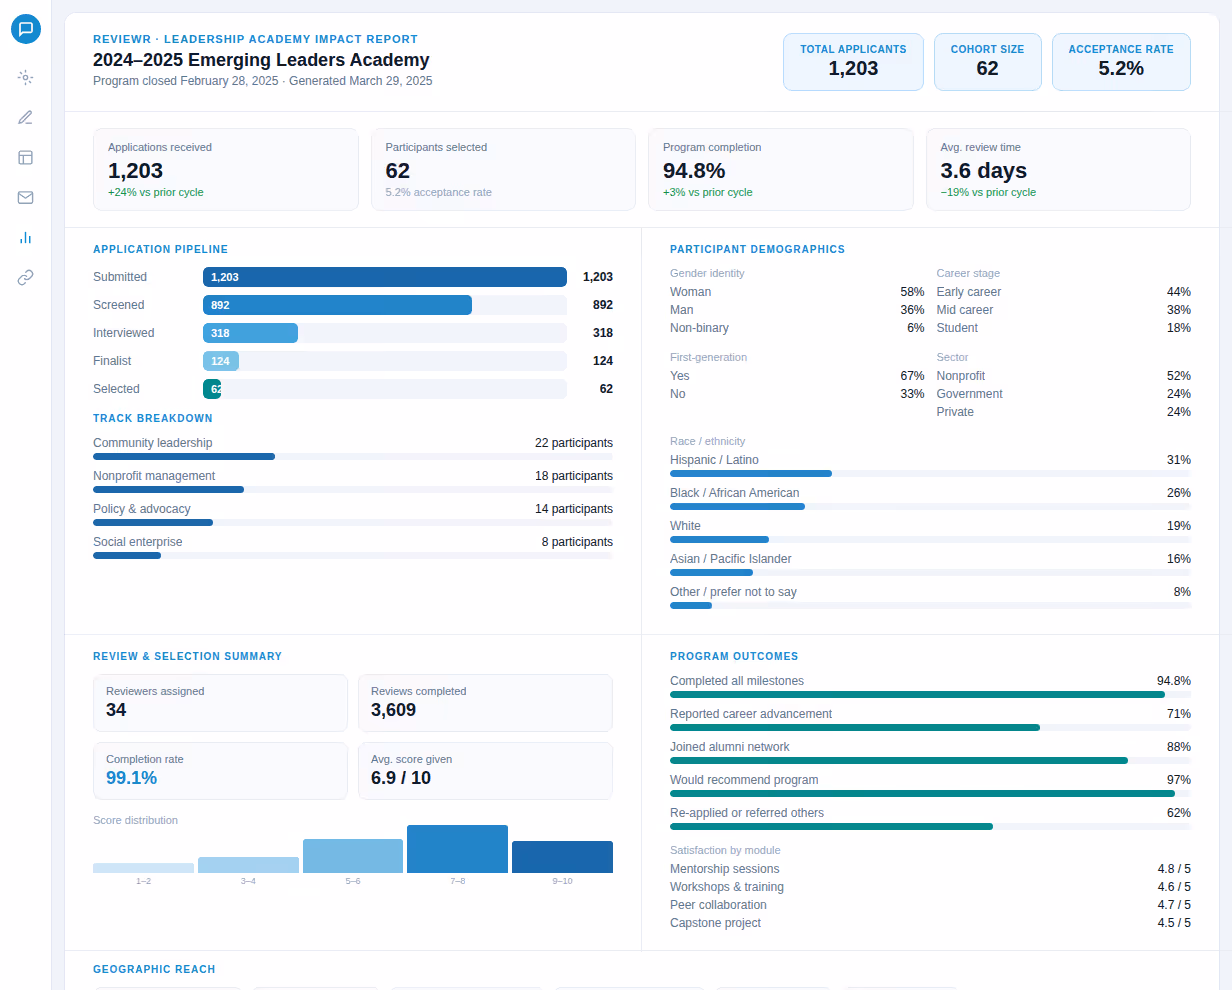Click the Screened 892 pipeline bar

point(337,305)
